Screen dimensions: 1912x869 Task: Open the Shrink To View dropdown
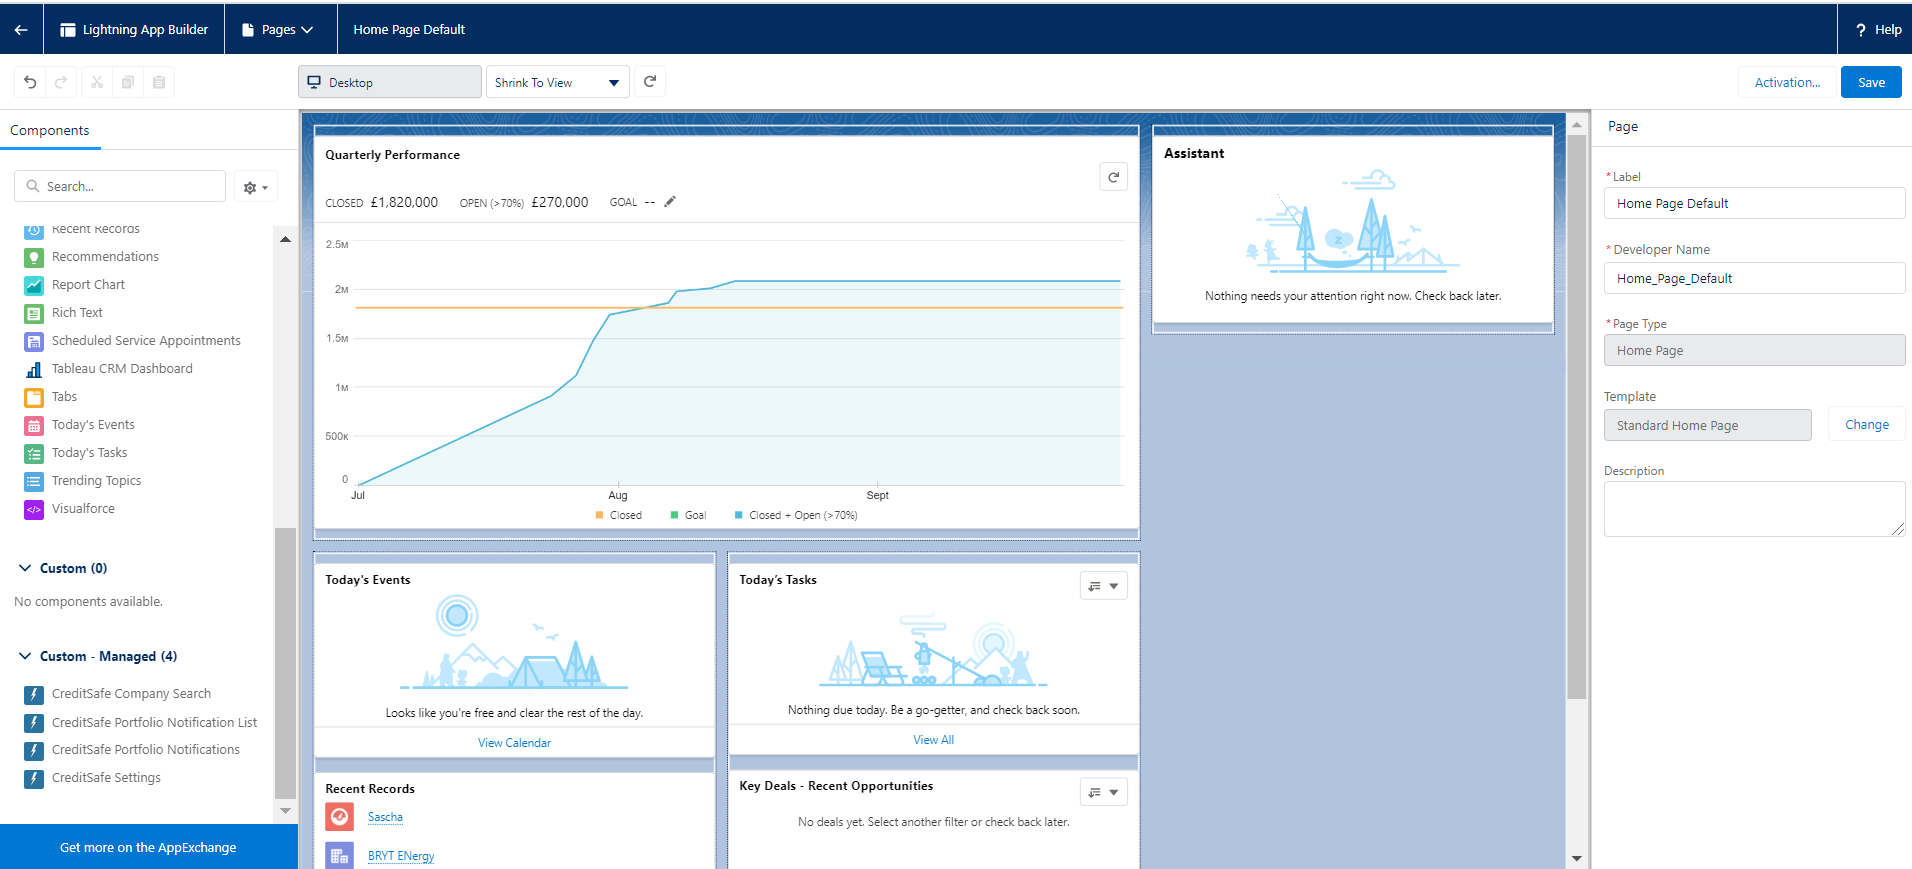click(557, 83)
